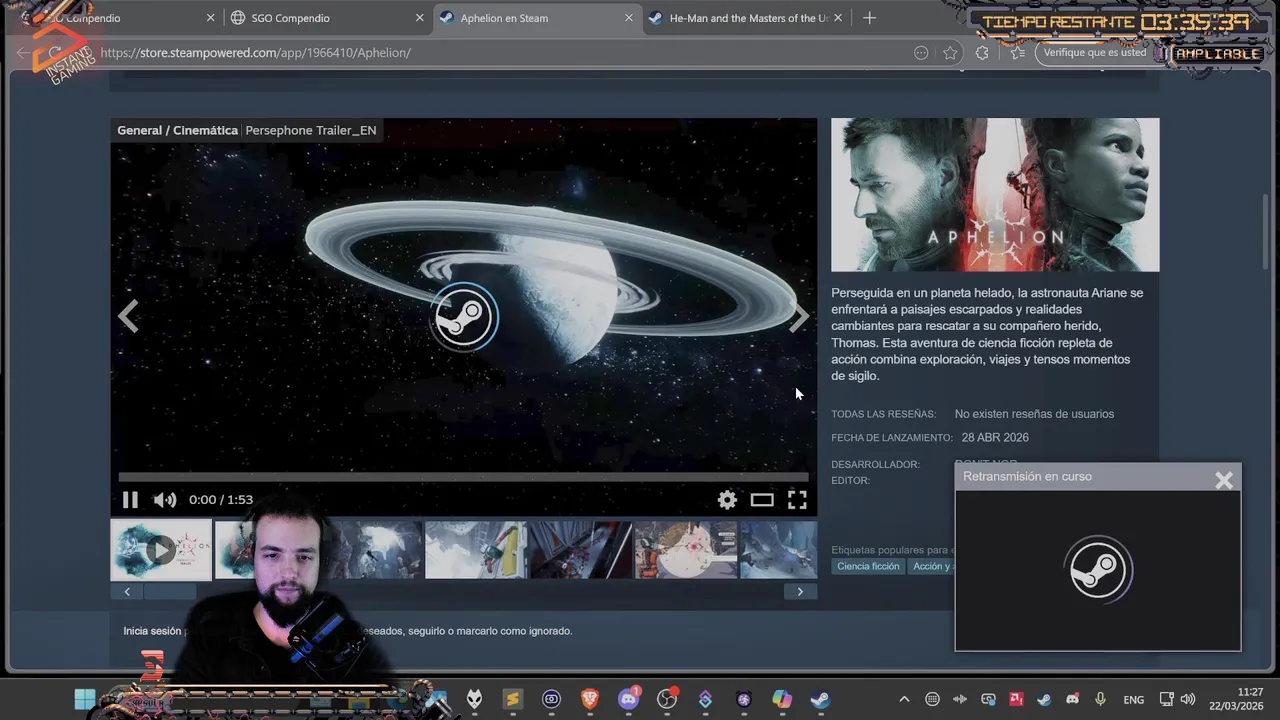Open the Steam taskbar icon
This screenshot has width=1280, height=720.
click(x=820, y=700)
